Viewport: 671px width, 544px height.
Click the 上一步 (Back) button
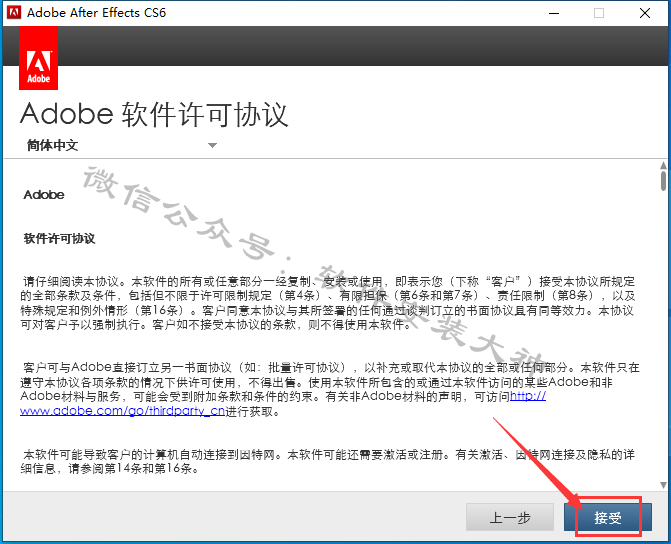510,517
